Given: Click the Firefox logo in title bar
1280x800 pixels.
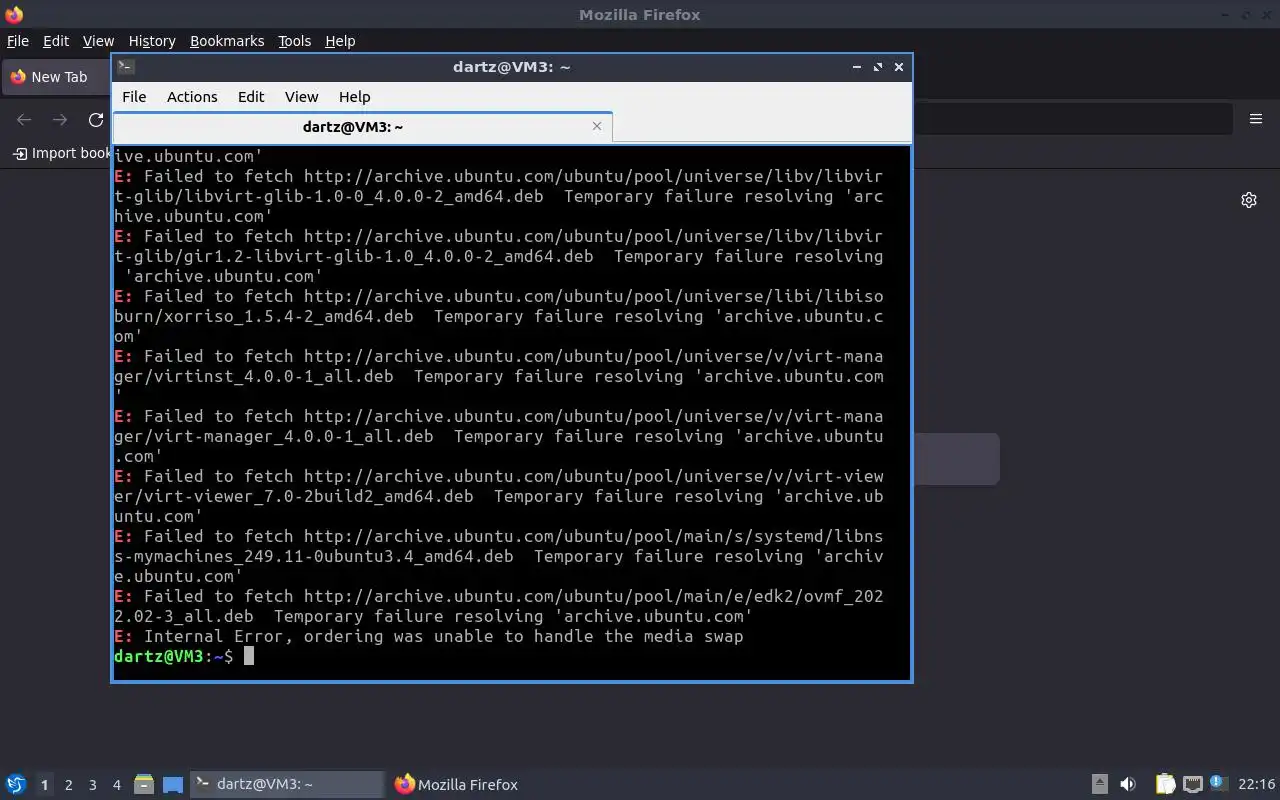Looking at the screenshot, I should [x=14, y=14].
